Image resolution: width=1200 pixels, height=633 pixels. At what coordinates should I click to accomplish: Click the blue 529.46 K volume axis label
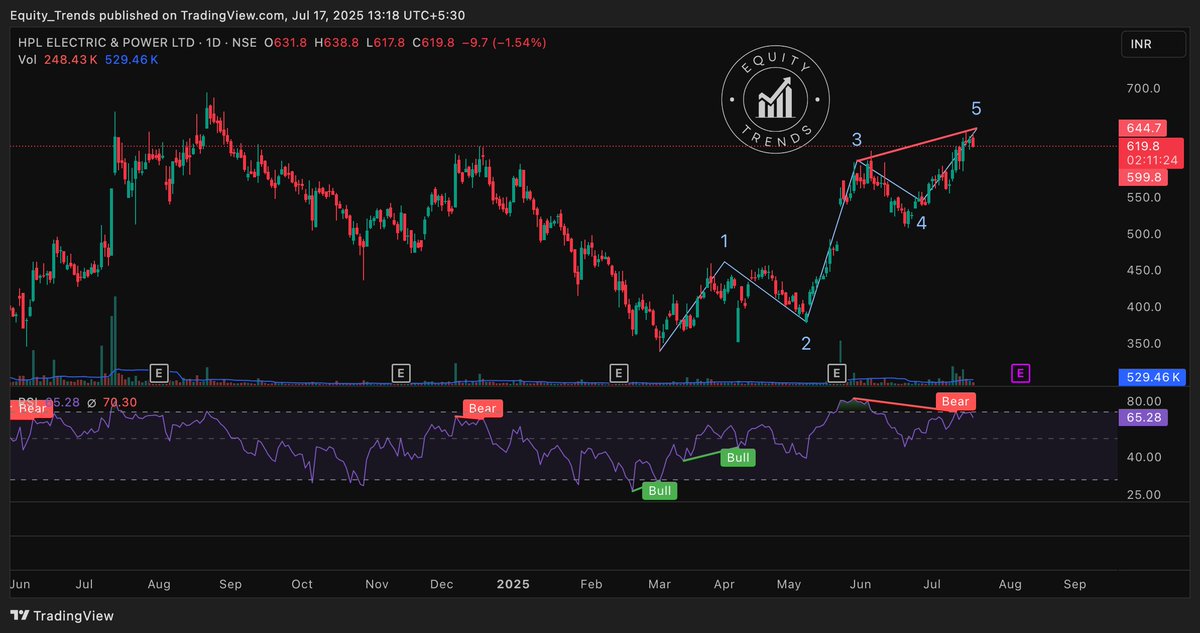pos(1153,377)
